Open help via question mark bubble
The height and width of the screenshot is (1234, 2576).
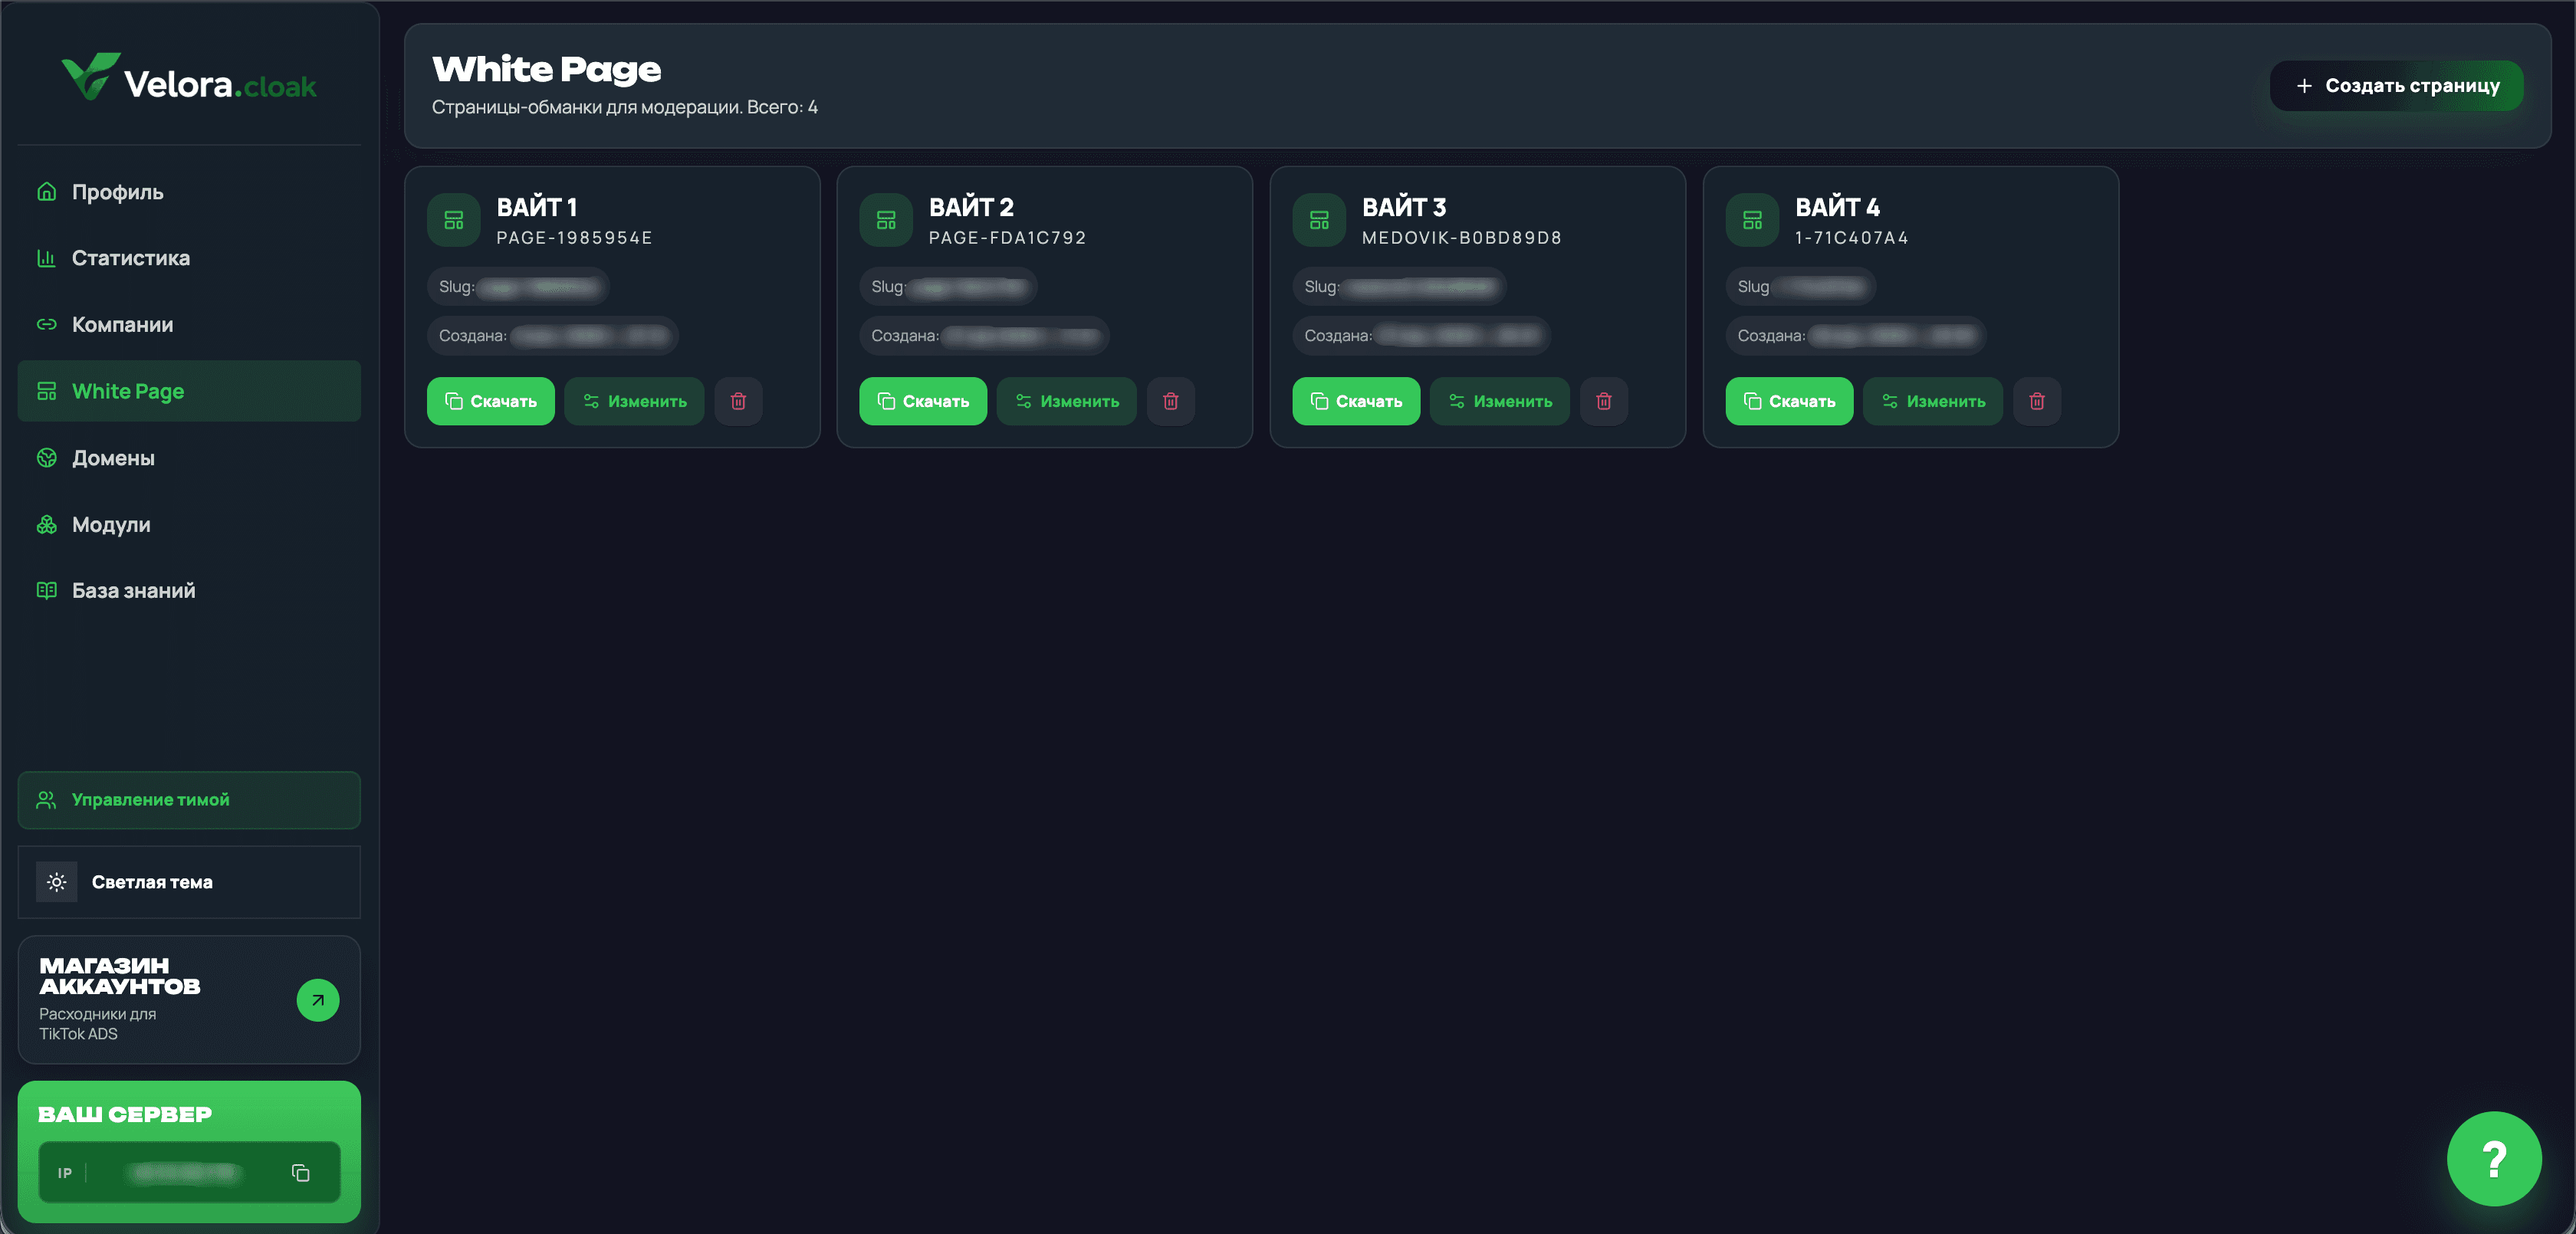click(2494, 1158)
